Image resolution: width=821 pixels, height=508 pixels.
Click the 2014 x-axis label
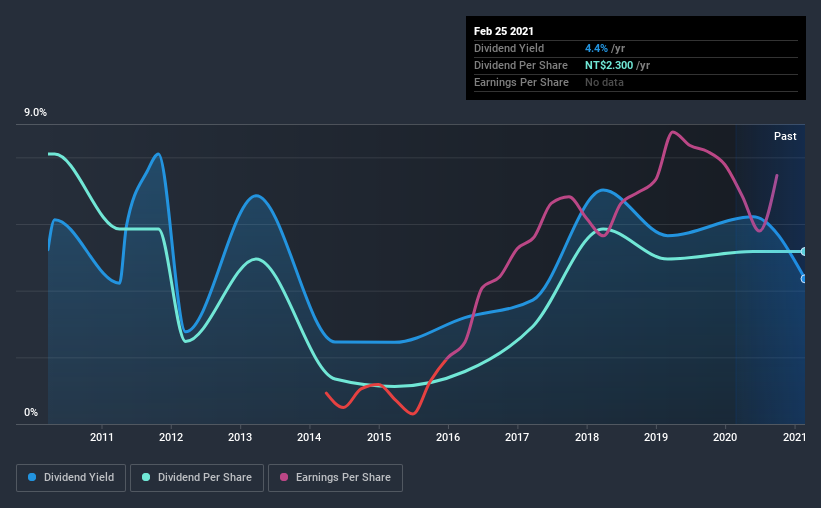[x=309, y=437]
